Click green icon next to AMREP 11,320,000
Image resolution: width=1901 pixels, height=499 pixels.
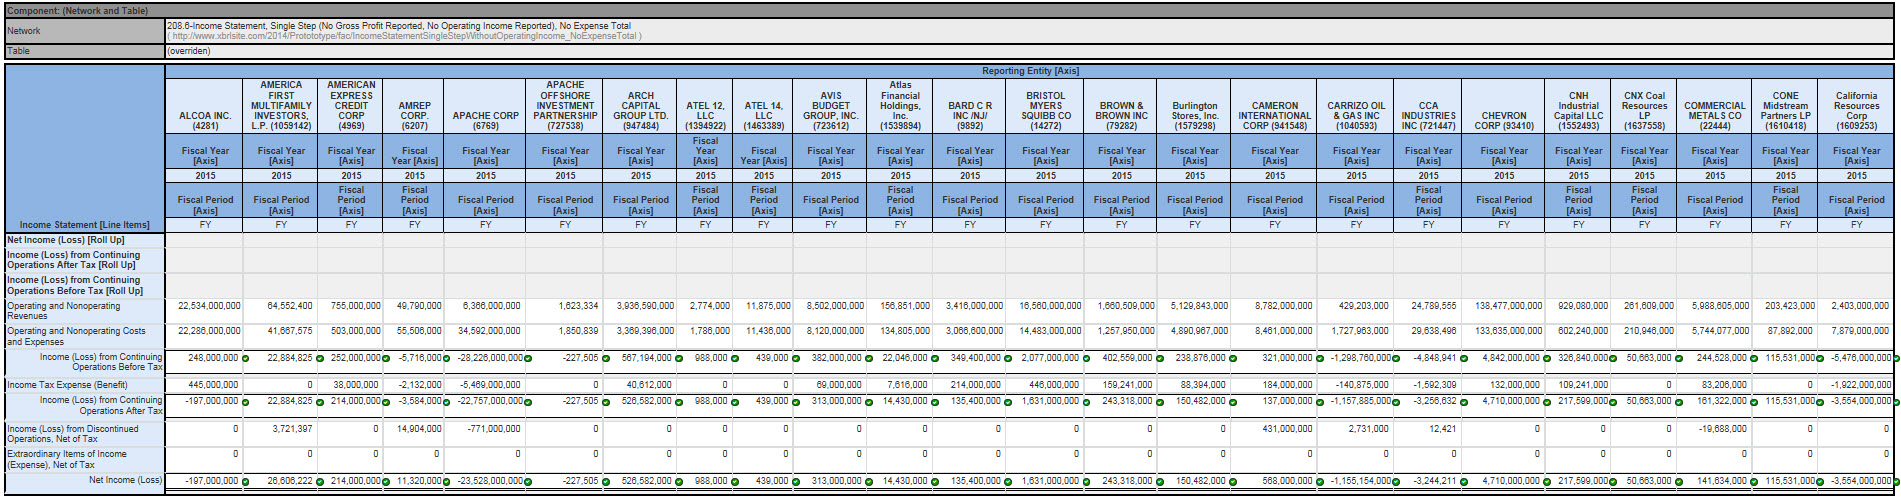pos(447,482)
